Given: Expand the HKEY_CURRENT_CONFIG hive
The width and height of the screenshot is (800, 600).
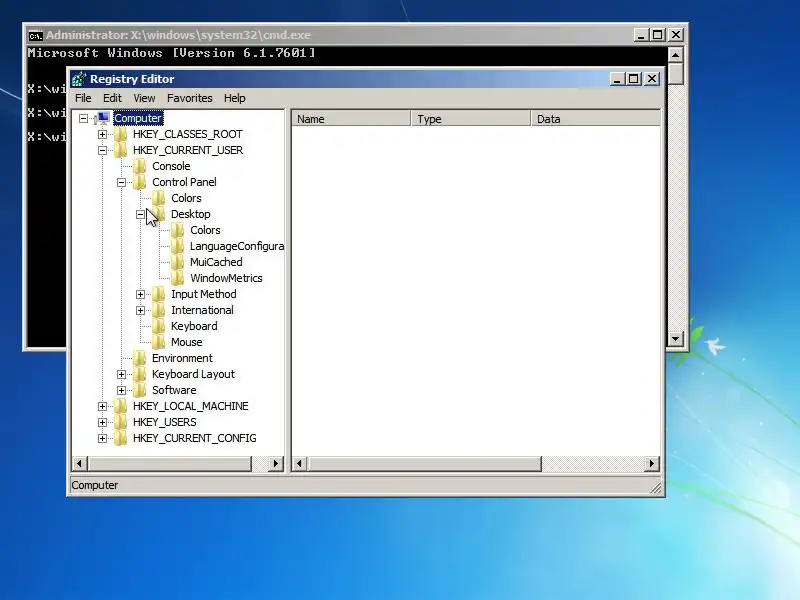Looking at the screenshot, I should pos(102,438).
